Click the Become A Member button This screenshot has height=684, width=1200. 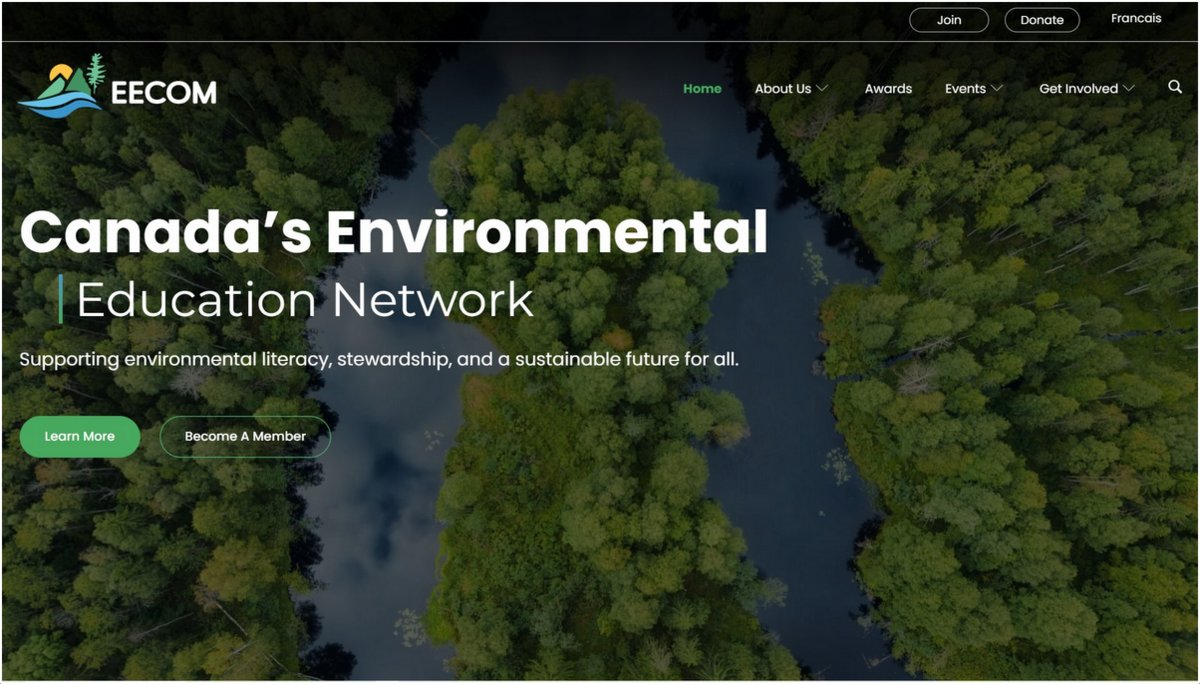click(245, 436)
